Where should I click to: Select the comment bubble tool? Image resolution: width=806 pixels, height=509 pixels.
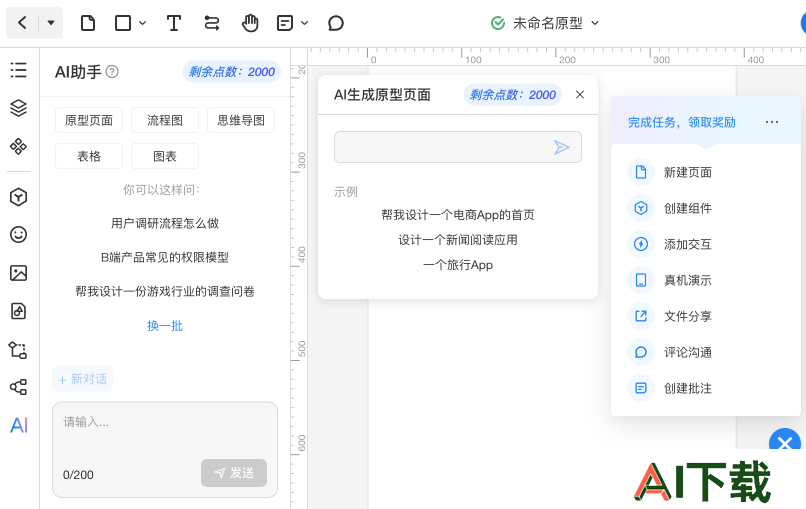click(x=336, y=23)
